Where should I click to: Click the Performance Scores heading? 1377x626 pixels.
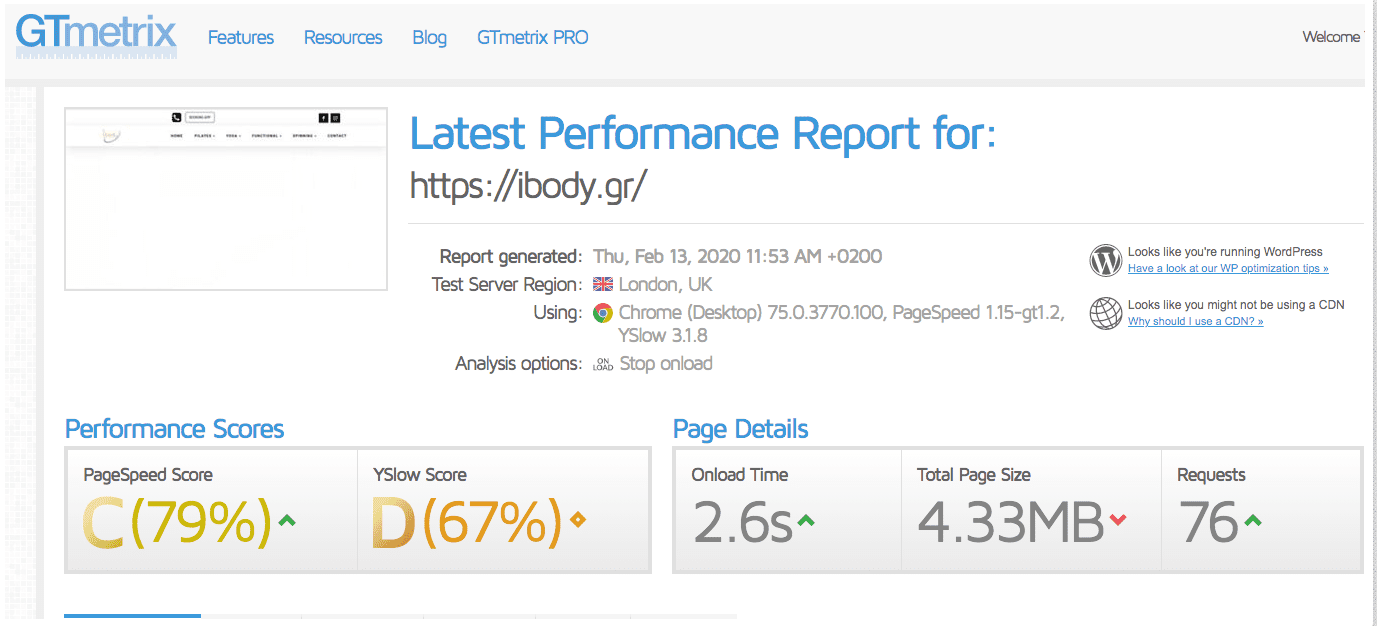(175, 429)
